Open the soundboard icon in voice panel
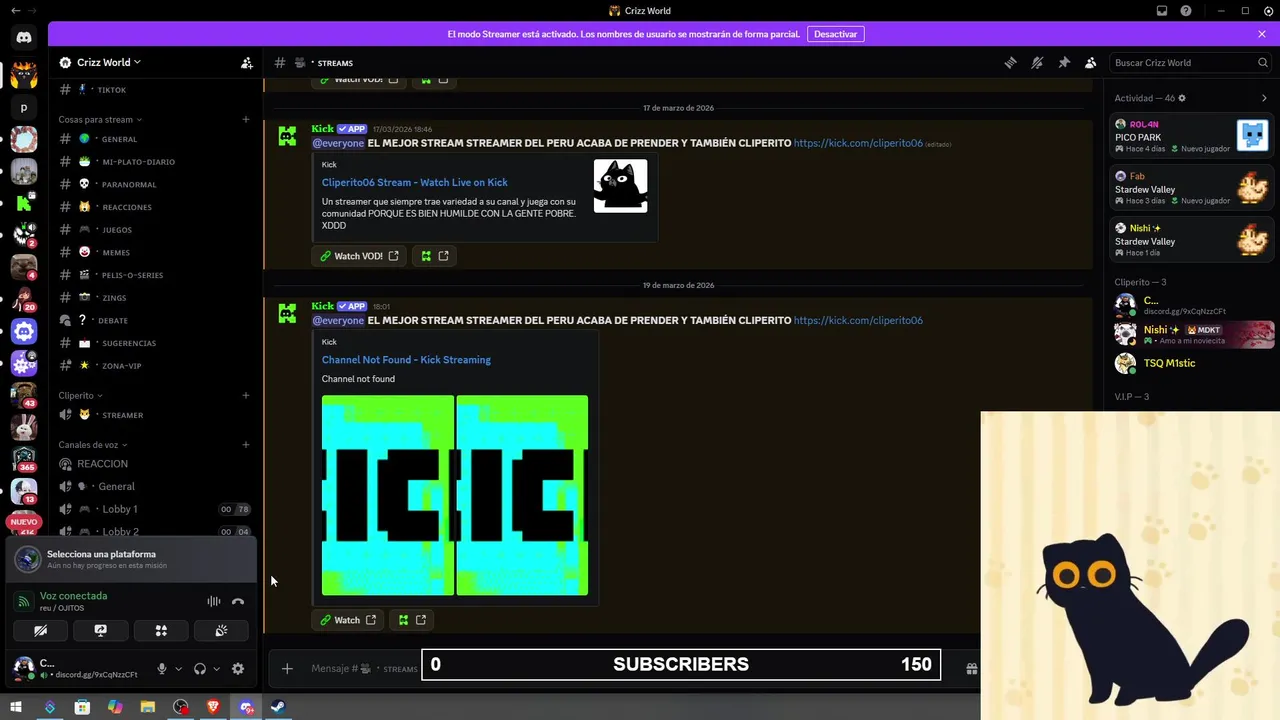Image resolution: width=1280 pixels, height=720 pixels. click(x=221, y=631)
